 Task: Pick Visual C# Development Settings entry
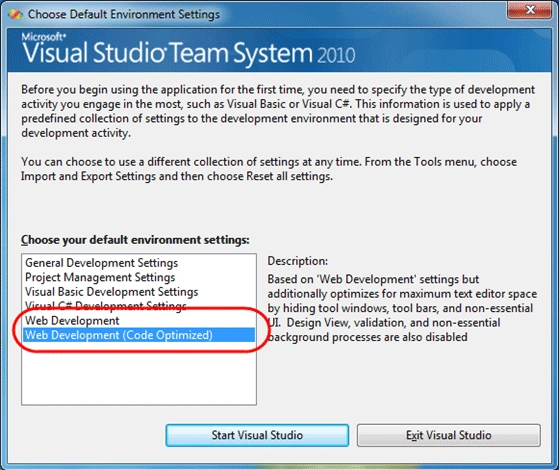pyautogui.click(x=139, y=306)
